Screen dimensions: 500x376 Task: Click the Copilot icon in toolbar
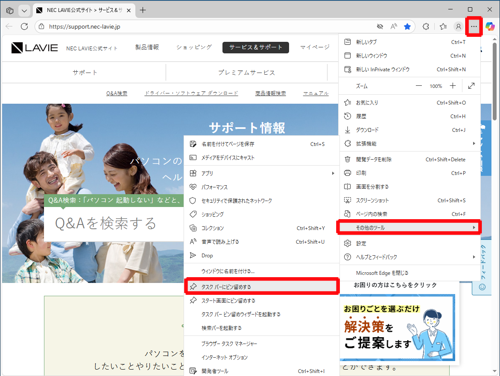(x=490, y=26)
